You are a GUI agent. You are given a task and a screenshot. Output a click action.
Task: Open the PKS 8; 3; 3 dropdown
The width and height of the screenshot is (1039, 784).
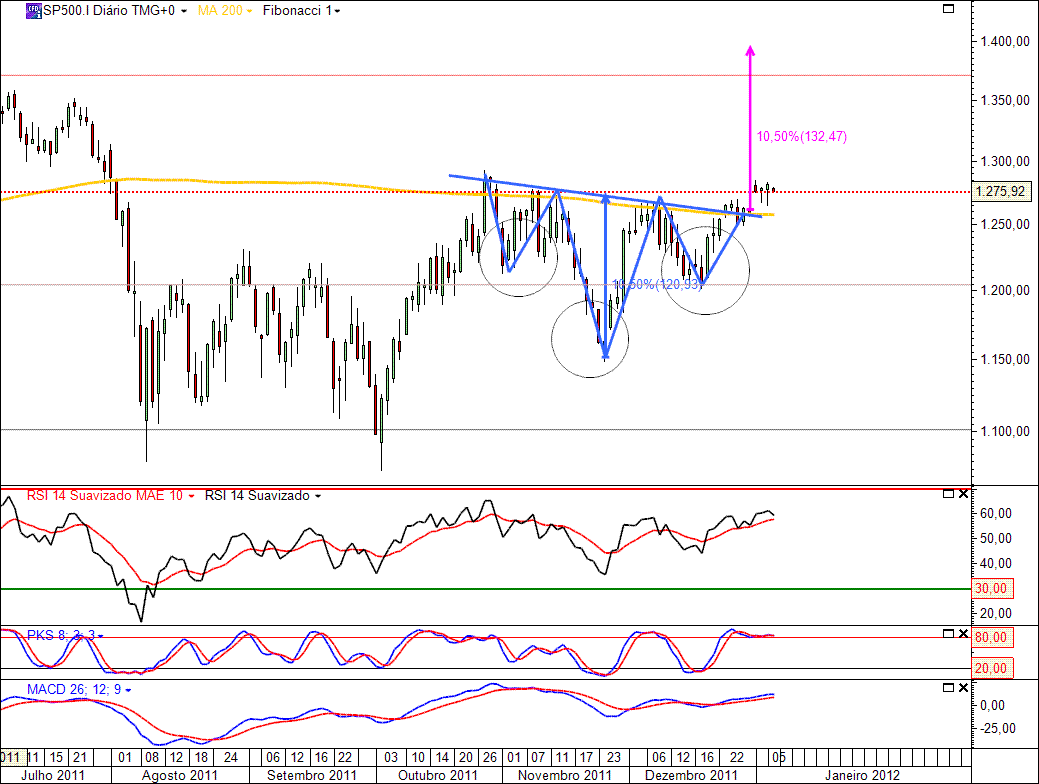pyautogui.click(x=101, y=636)
